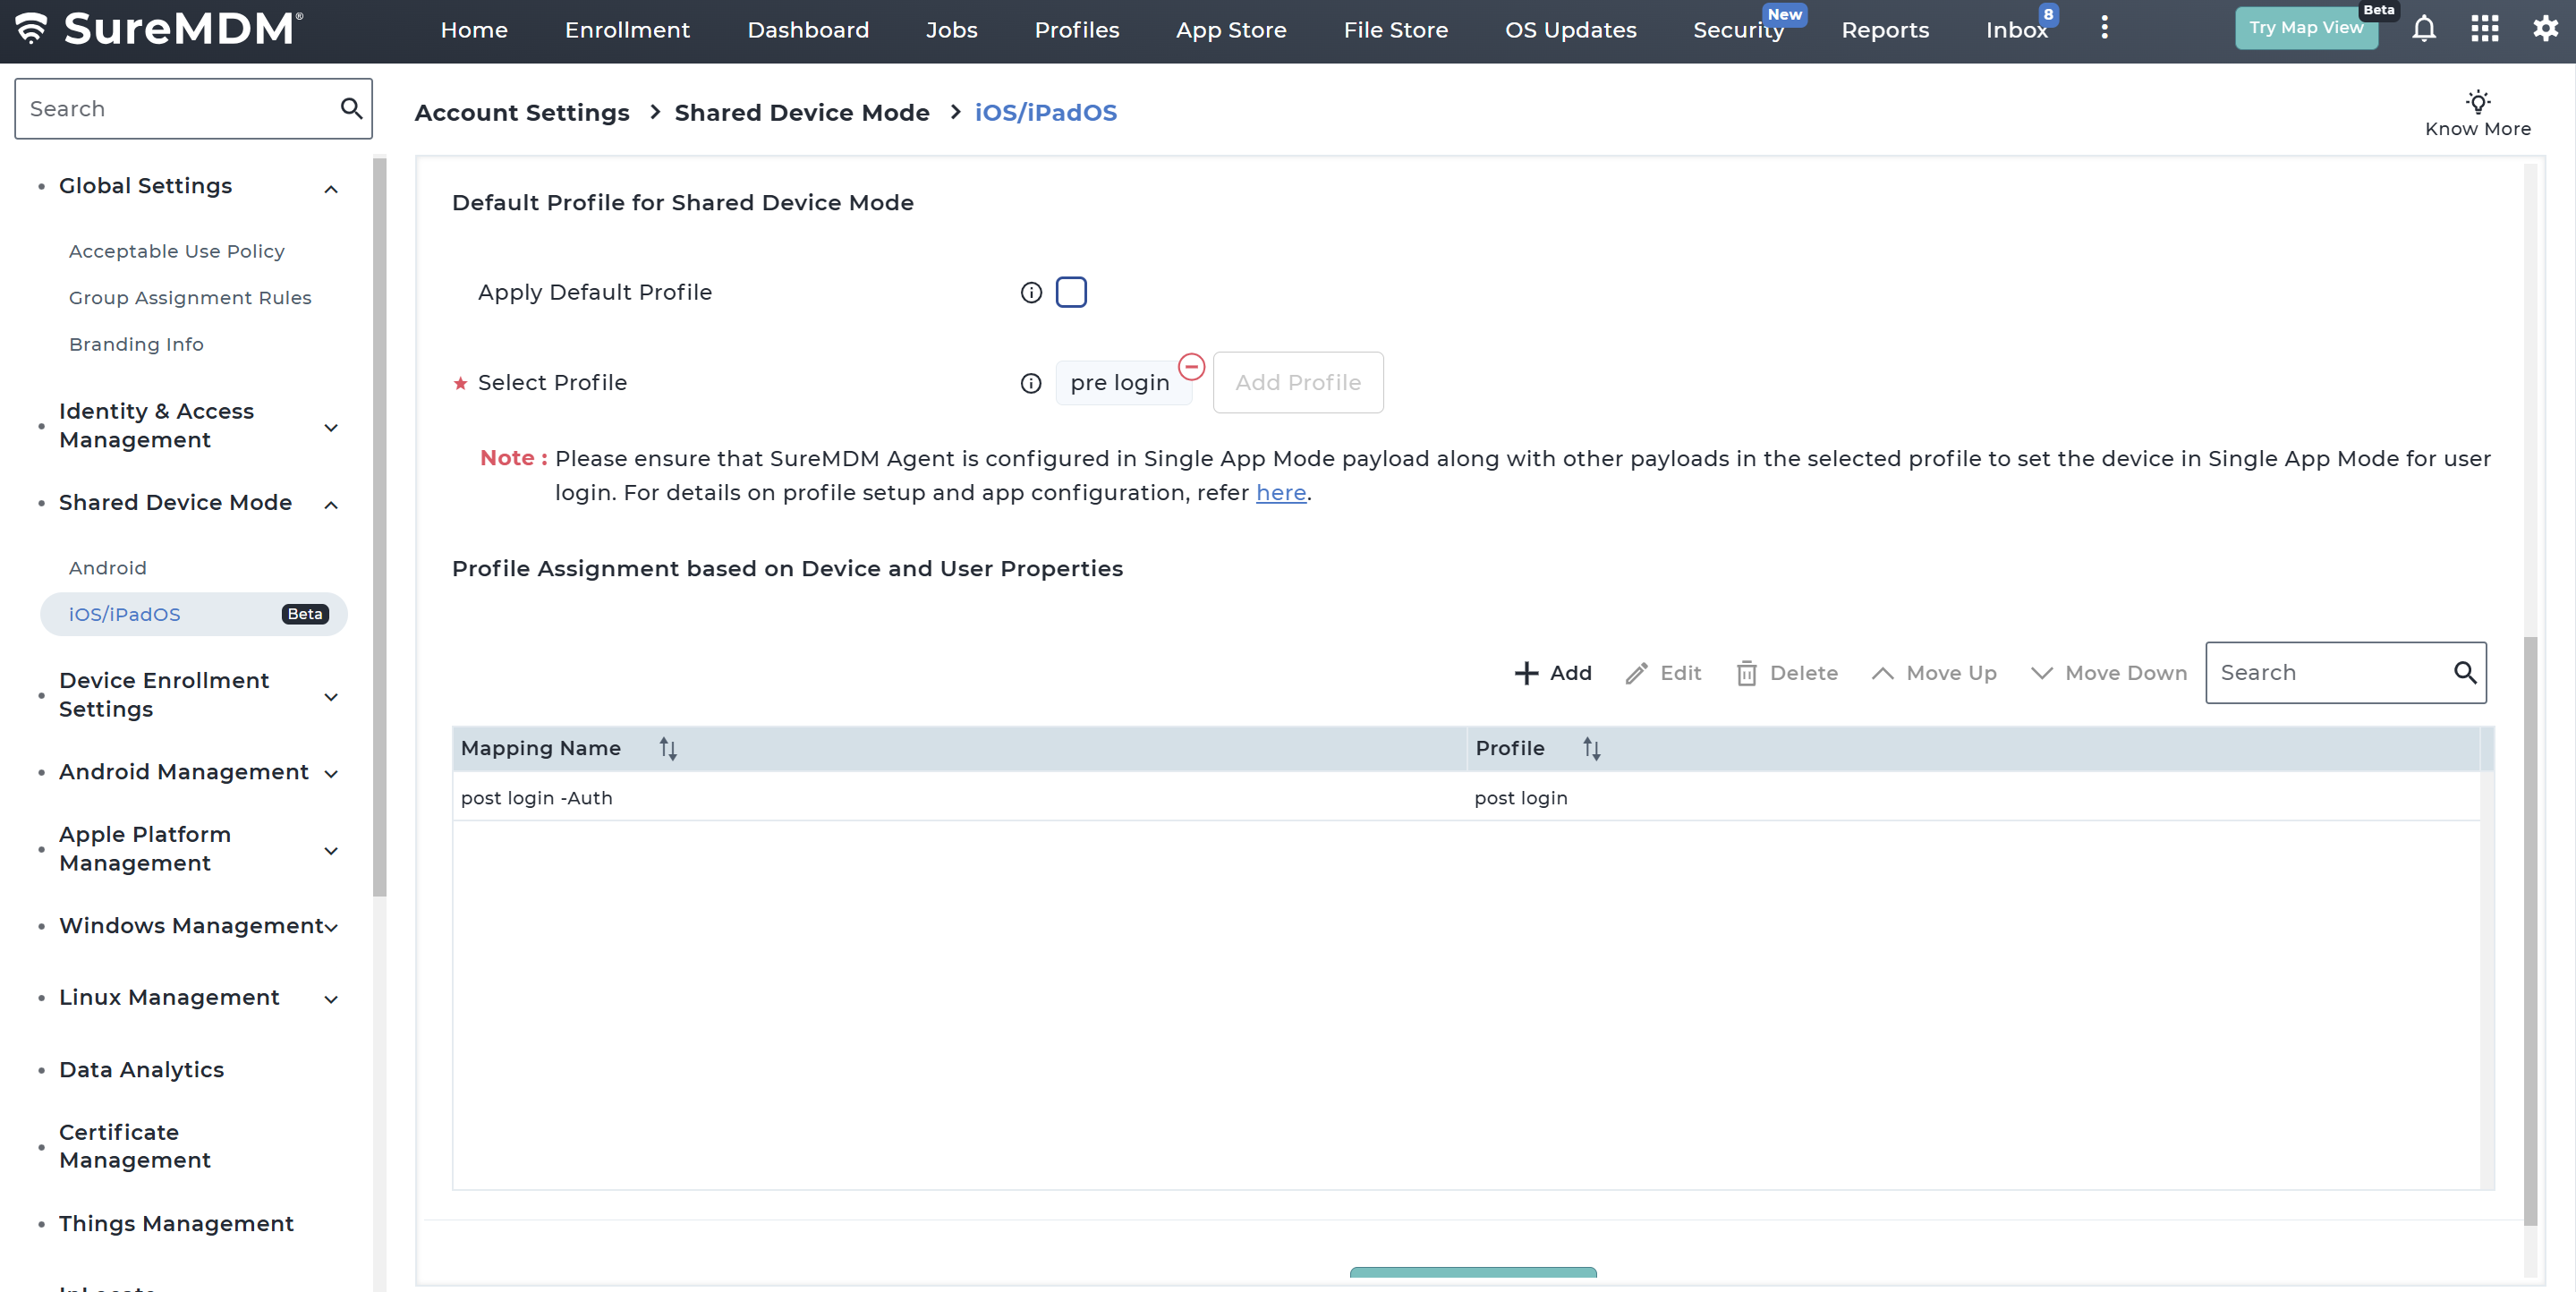2576x1292 pixels.
Task: Open the Profiles menu
Action: point(1076,30)
